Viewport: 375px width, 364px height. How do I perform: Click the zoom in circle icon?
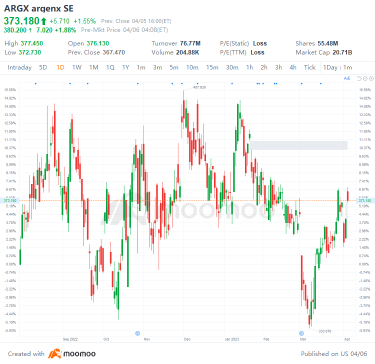pos(371,79)
